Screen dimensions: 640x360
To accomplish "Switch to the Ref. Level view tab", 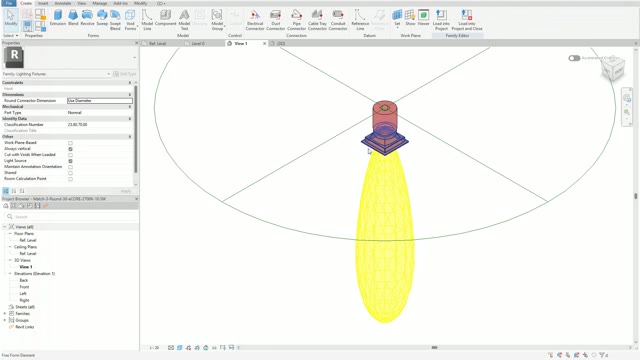I will (x=157, y=43).
